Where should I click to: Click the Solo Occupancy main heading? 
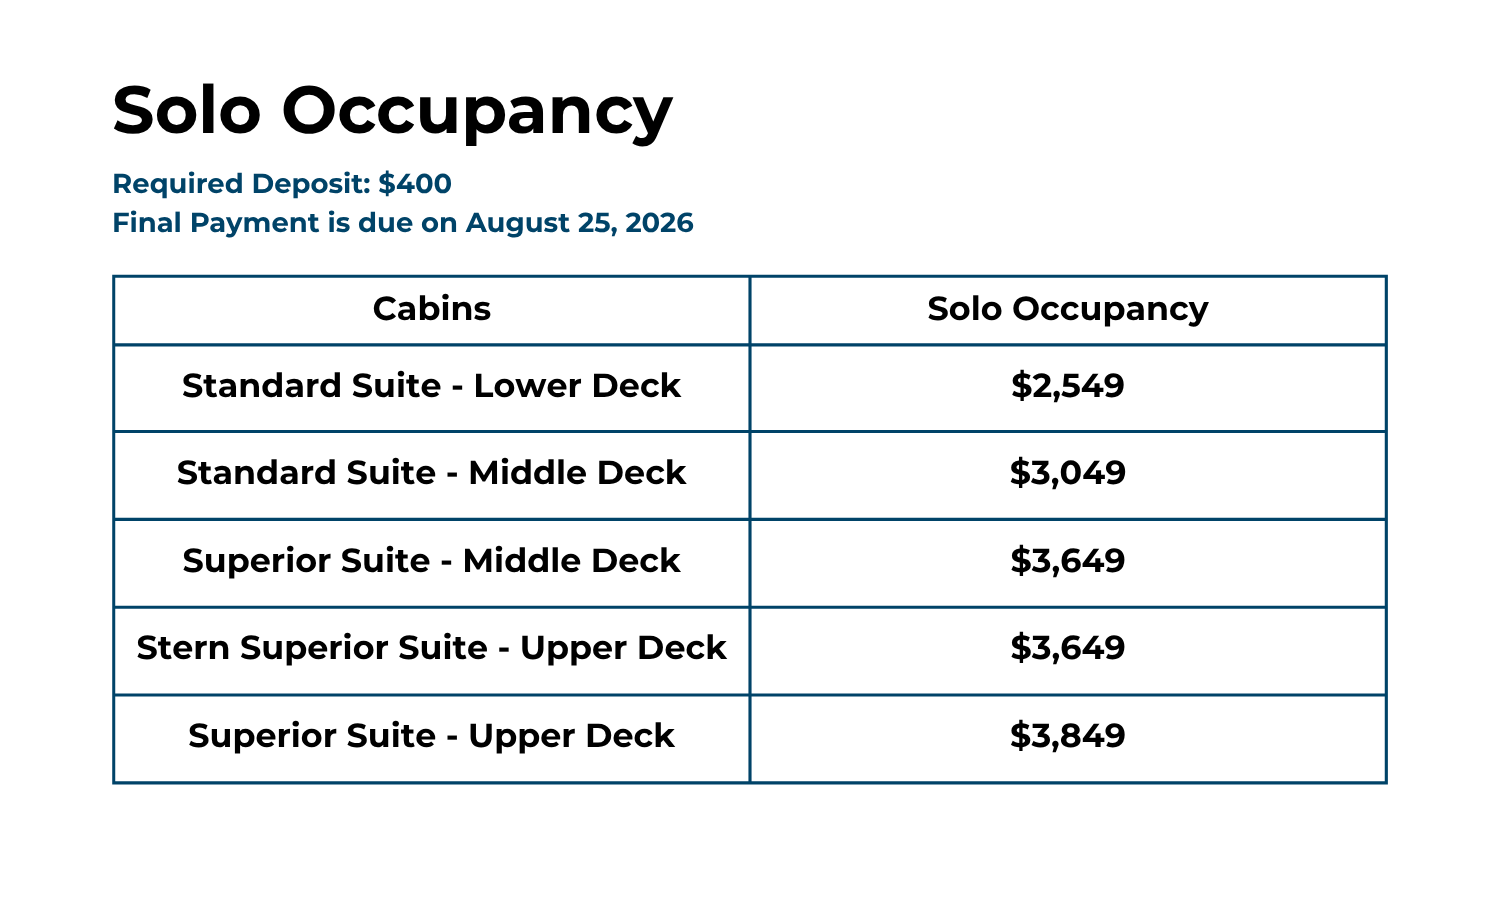(x=392, y=112)
